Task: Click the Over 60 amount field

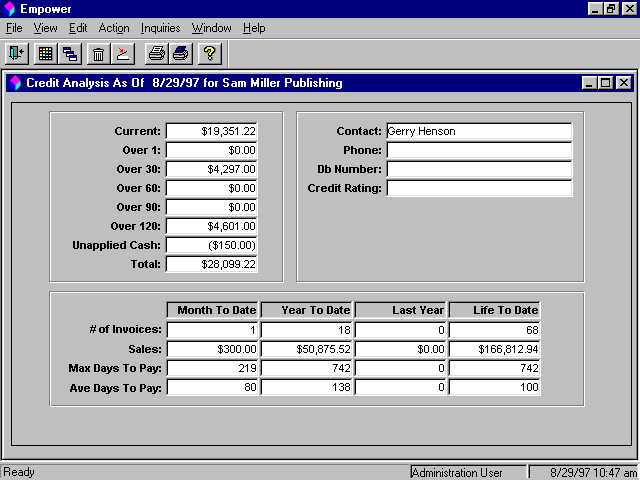Action: point(211,188)
